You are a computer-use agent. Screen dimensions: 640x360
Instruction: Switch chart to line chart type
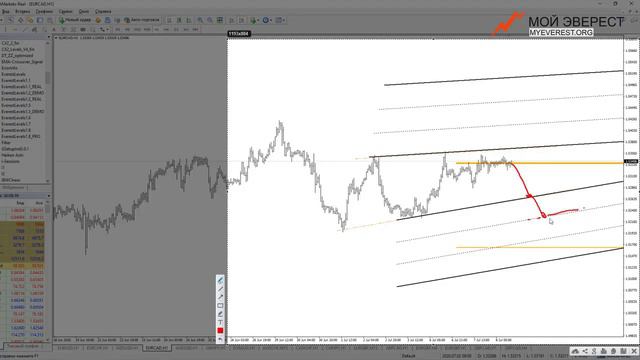pos(189,20)
